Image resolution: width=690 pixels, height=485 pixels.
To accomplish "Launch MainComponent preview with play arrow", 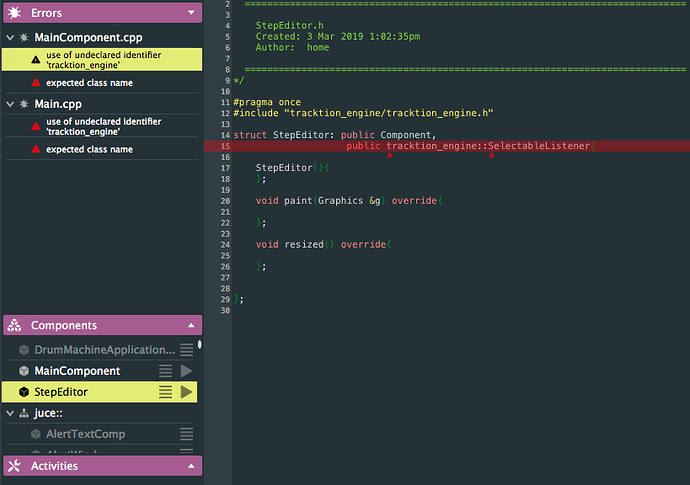I will [187, 371].
